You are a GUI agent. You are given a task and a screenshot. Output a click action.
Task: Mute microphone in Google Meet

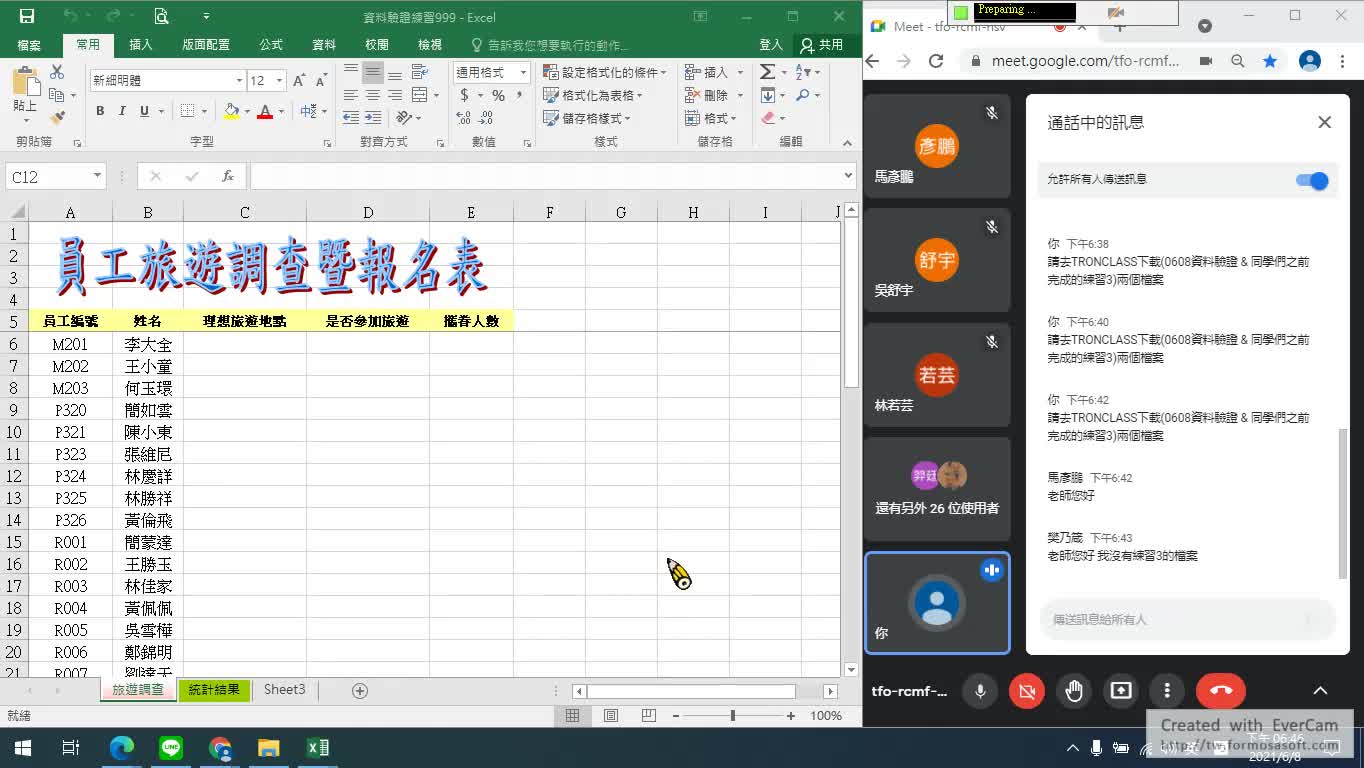[980, 690]
